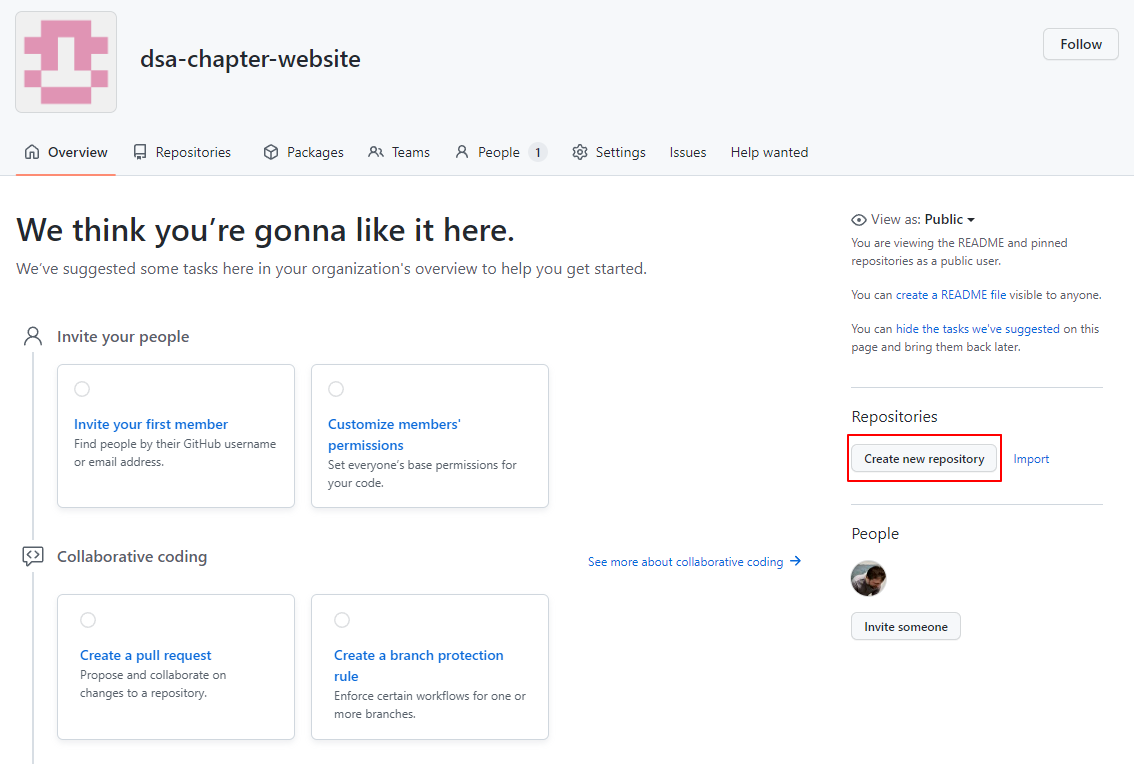The image size is (1134, 764).
Task: Click the arrow after See more about collaborative coding
Action: [x=796, y=561]
